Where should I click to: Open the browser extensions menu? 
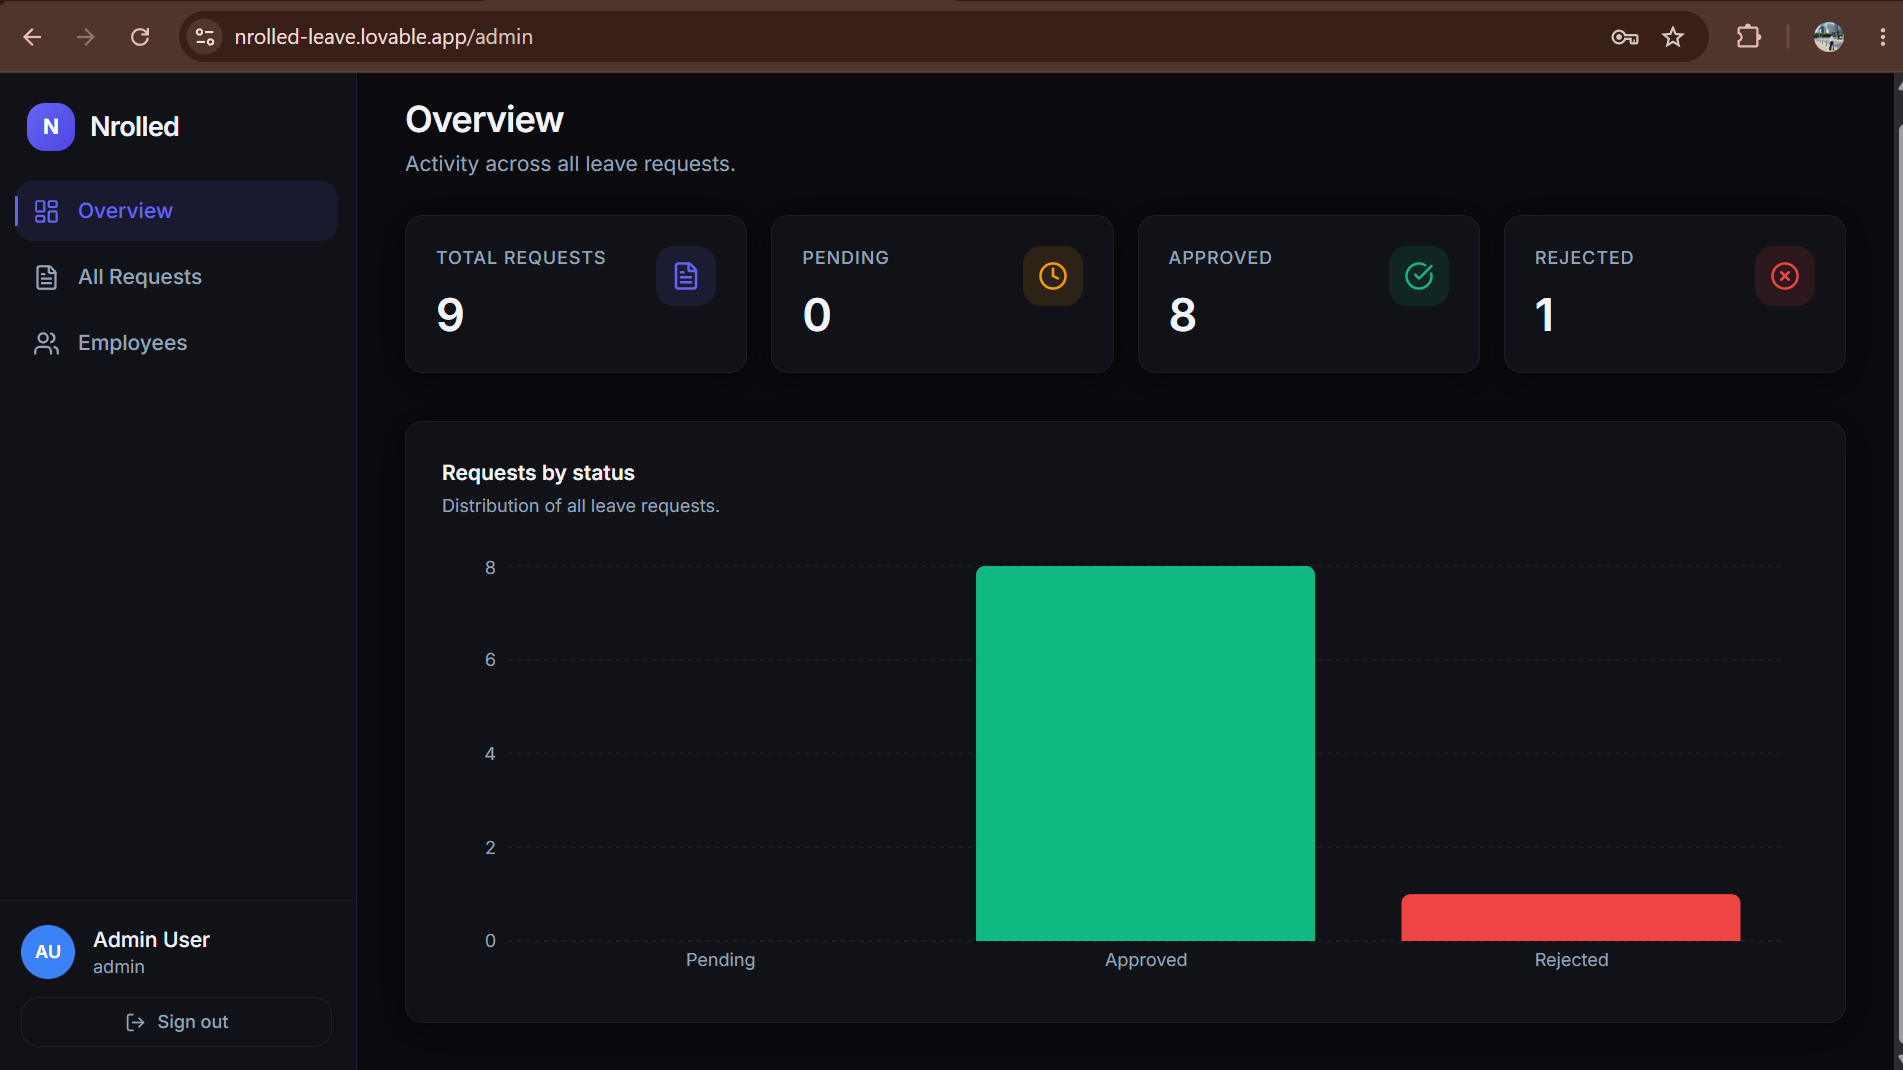(x=1748, y=37)
